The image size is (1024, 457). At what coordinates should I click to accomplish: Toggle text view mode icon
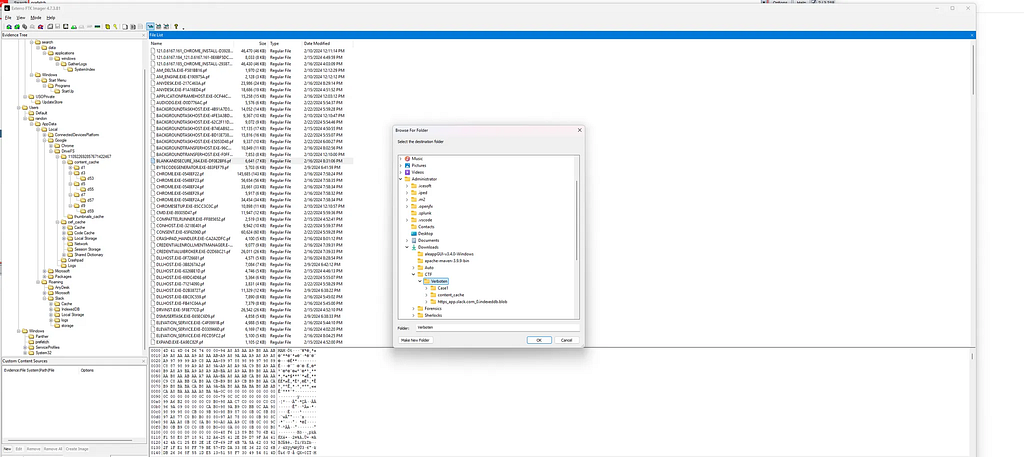coord(158,27)
